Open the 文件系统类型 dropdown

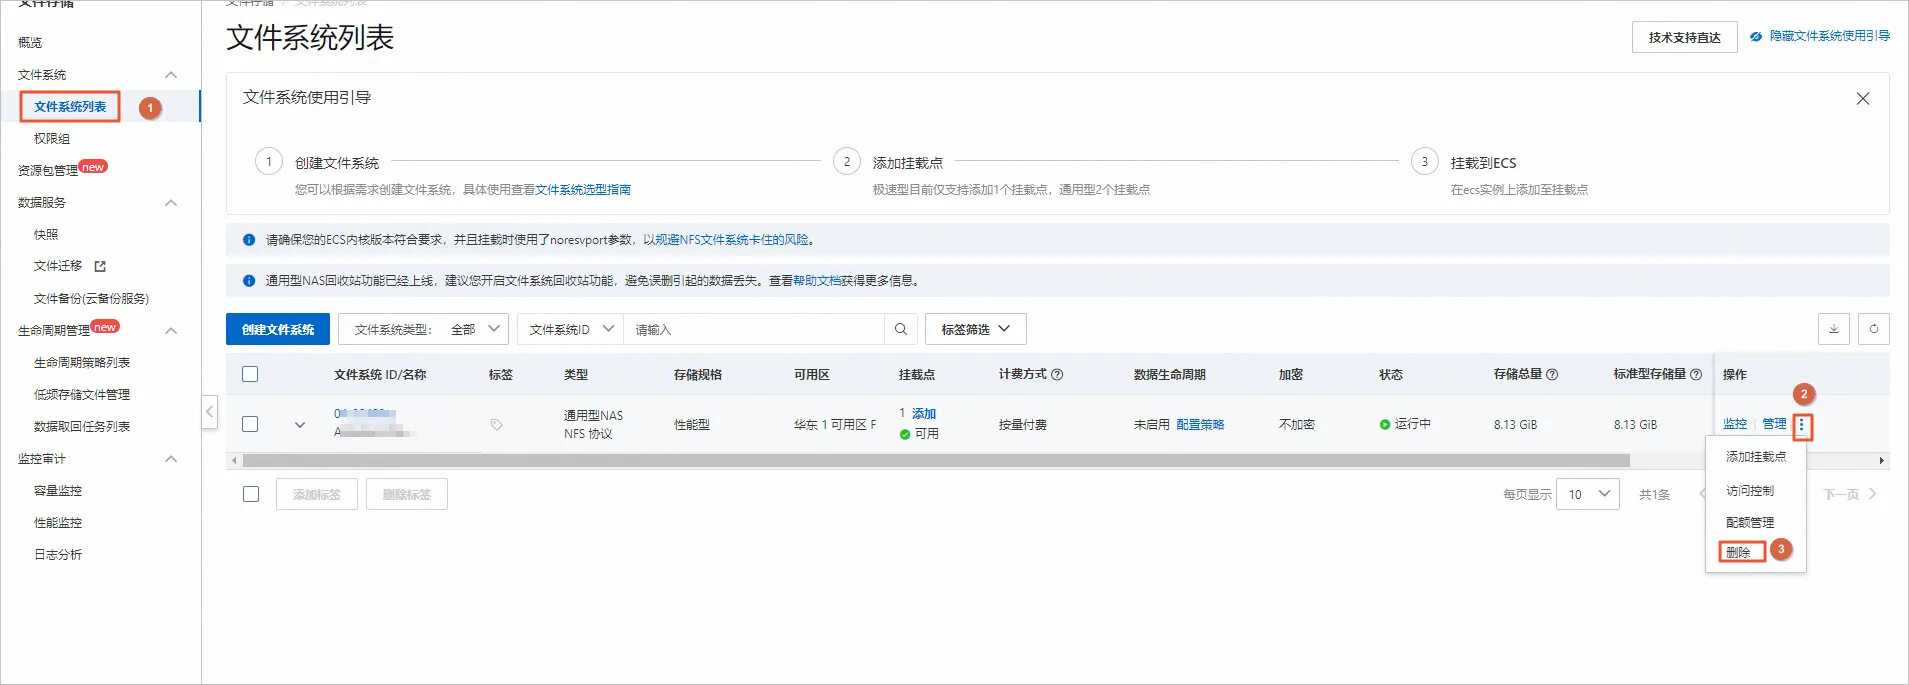[423, 329]
